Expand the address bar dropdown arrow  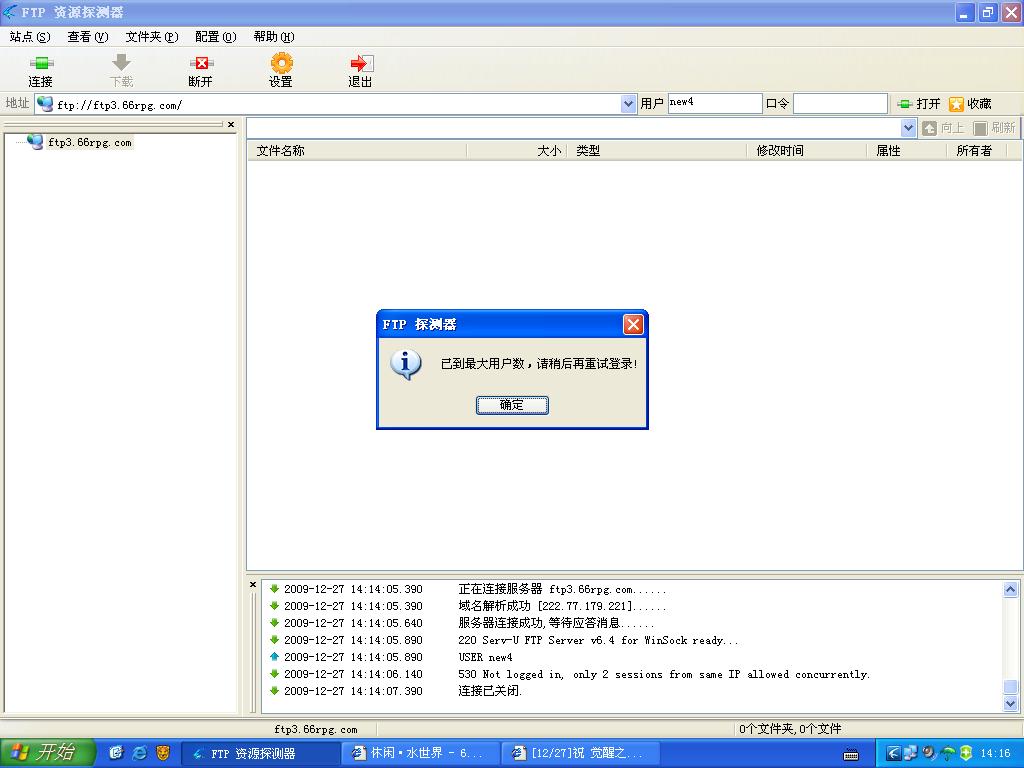(x=628, y=104)
